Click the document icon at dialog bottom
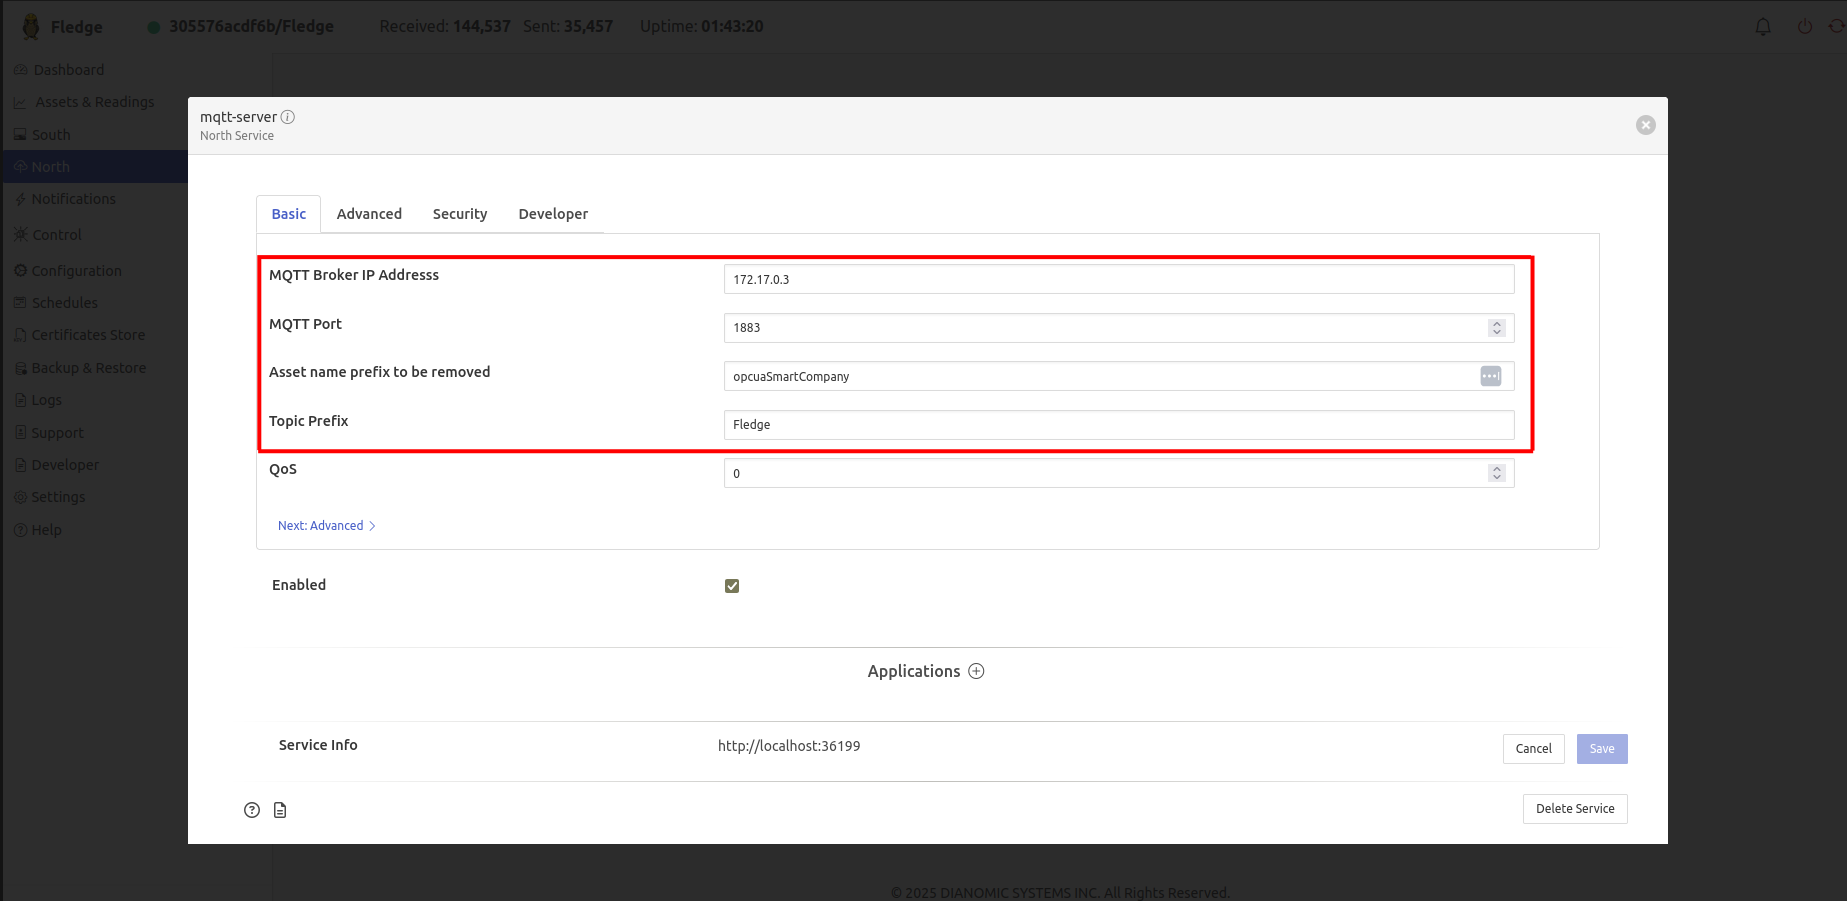This screenshot has height=901, width=1847. 280,810
